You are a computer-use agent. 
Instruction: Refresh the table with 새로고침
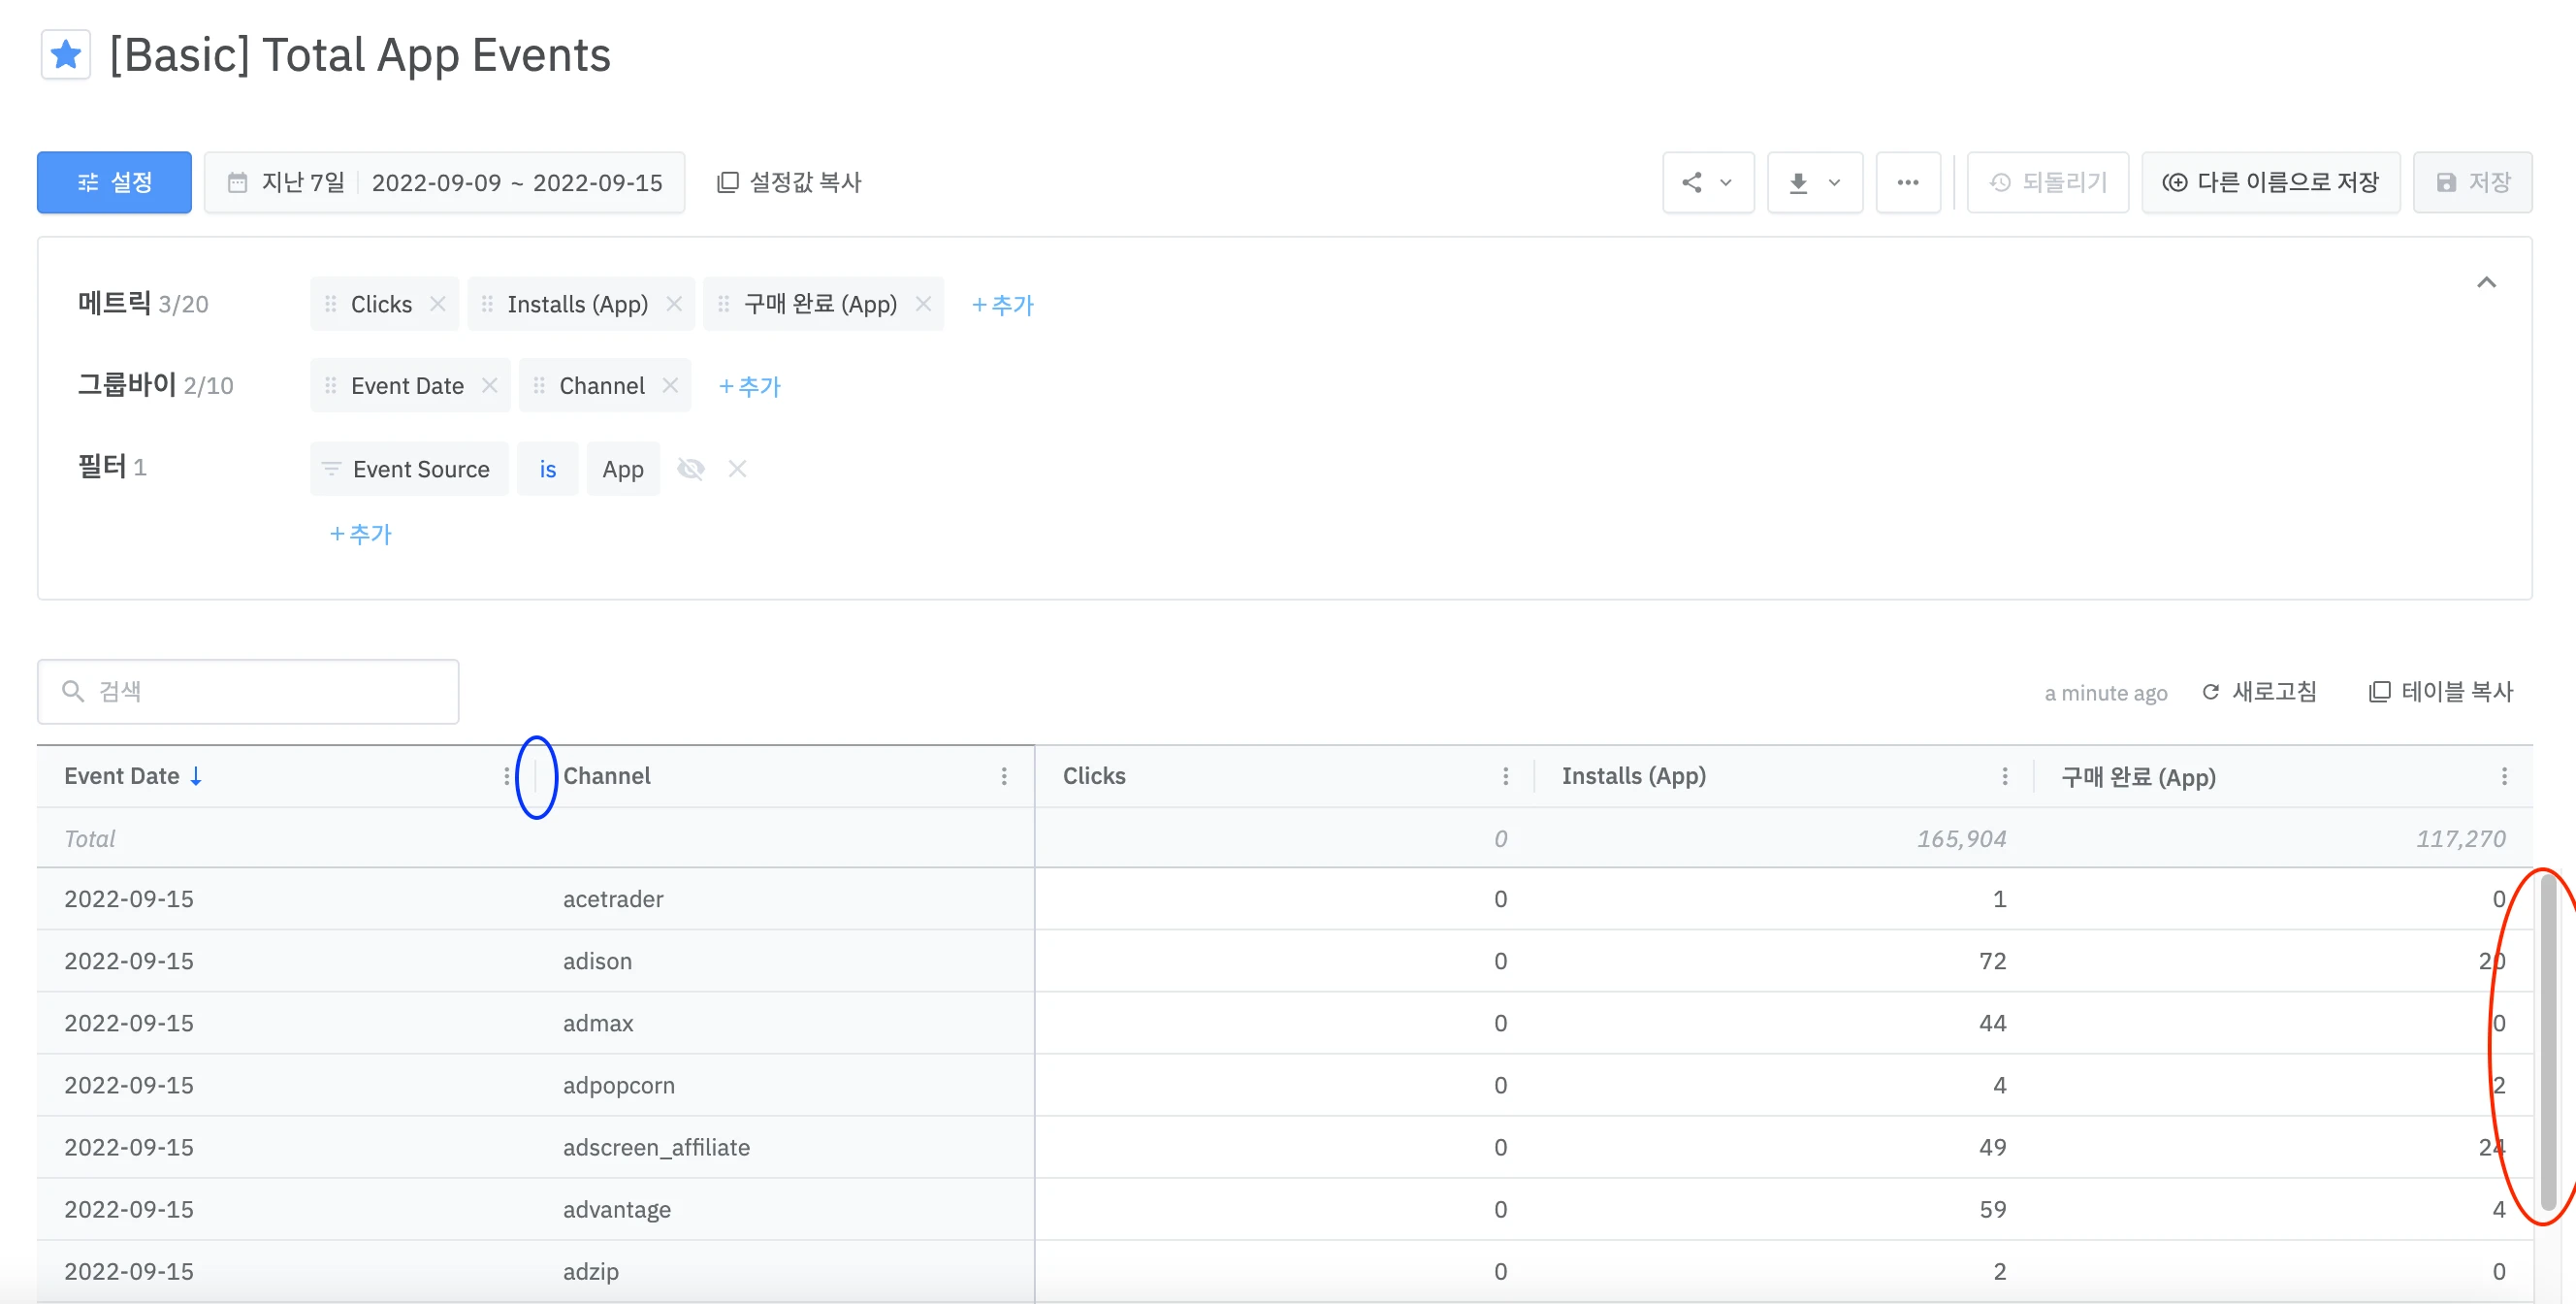[x=2259, y=692]
